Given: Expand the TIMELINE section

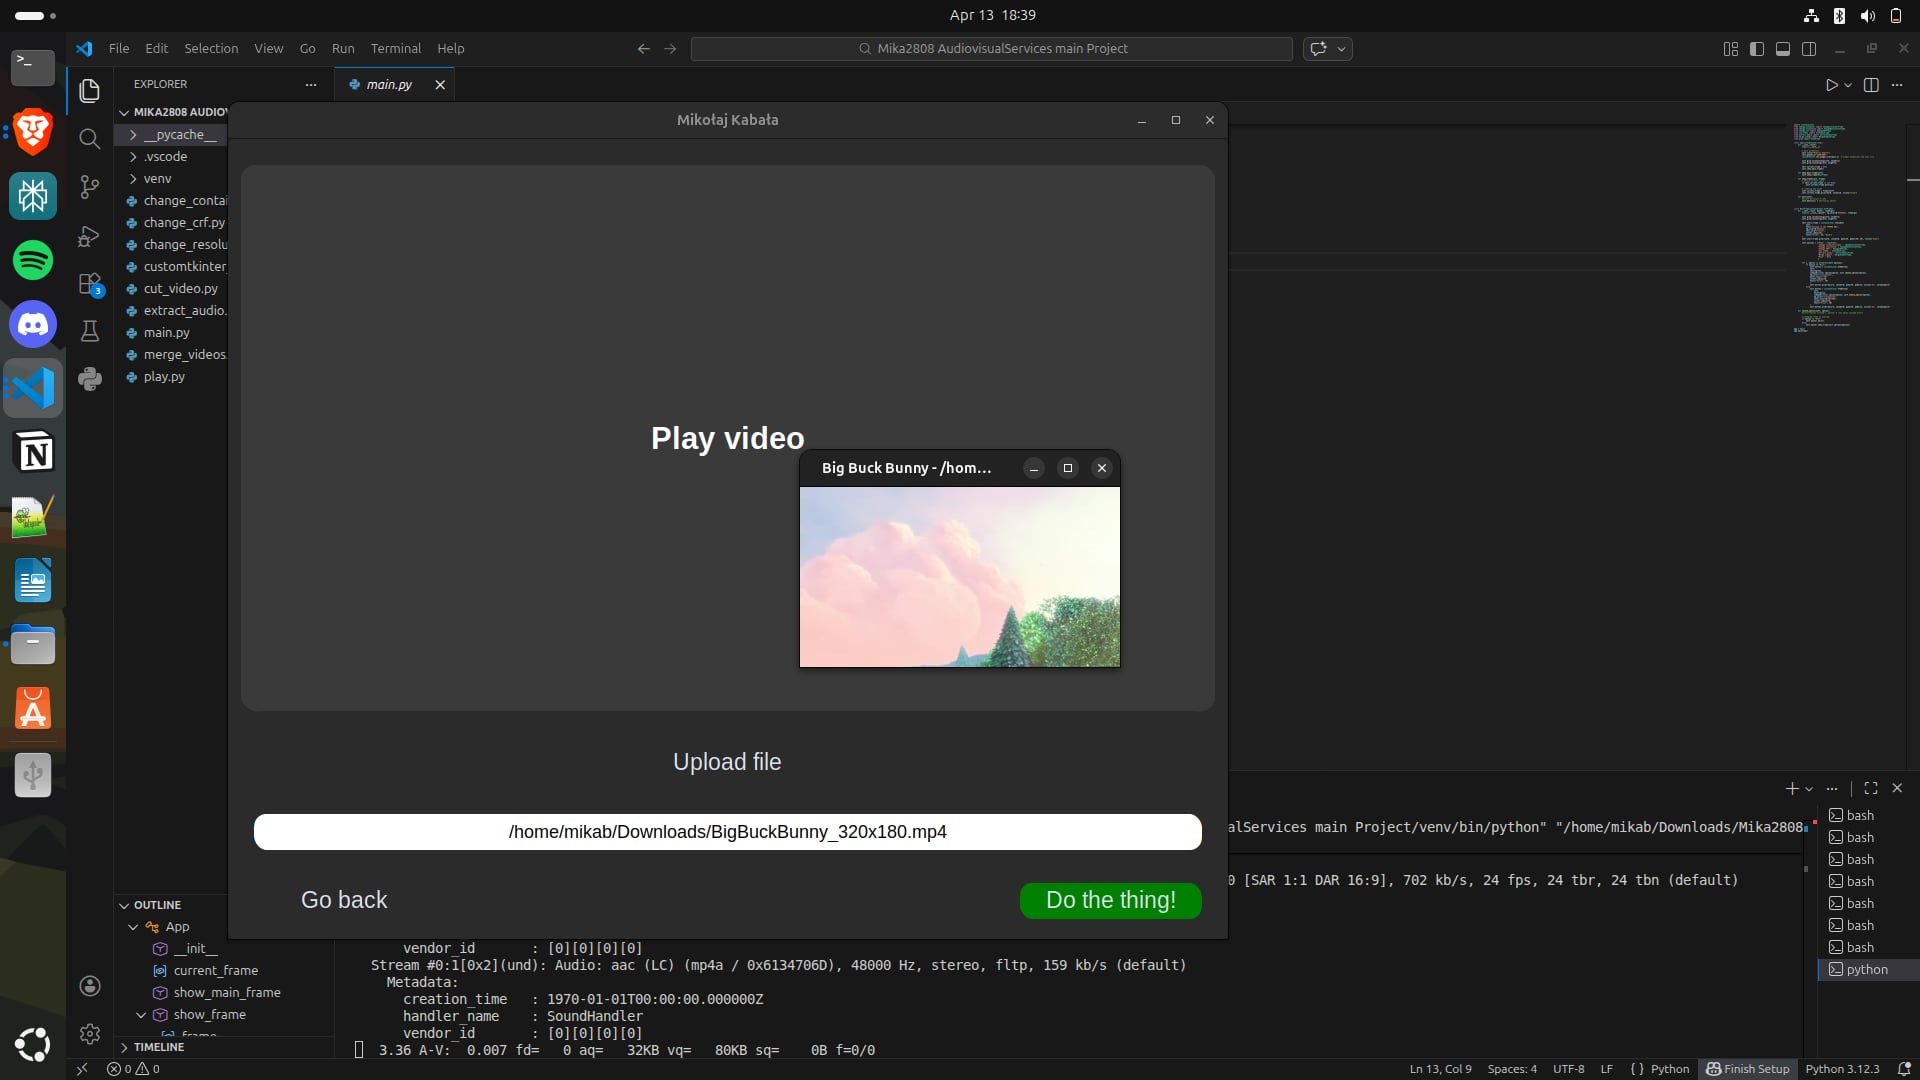Looking at the screenshot, I should pos(159,1047).
